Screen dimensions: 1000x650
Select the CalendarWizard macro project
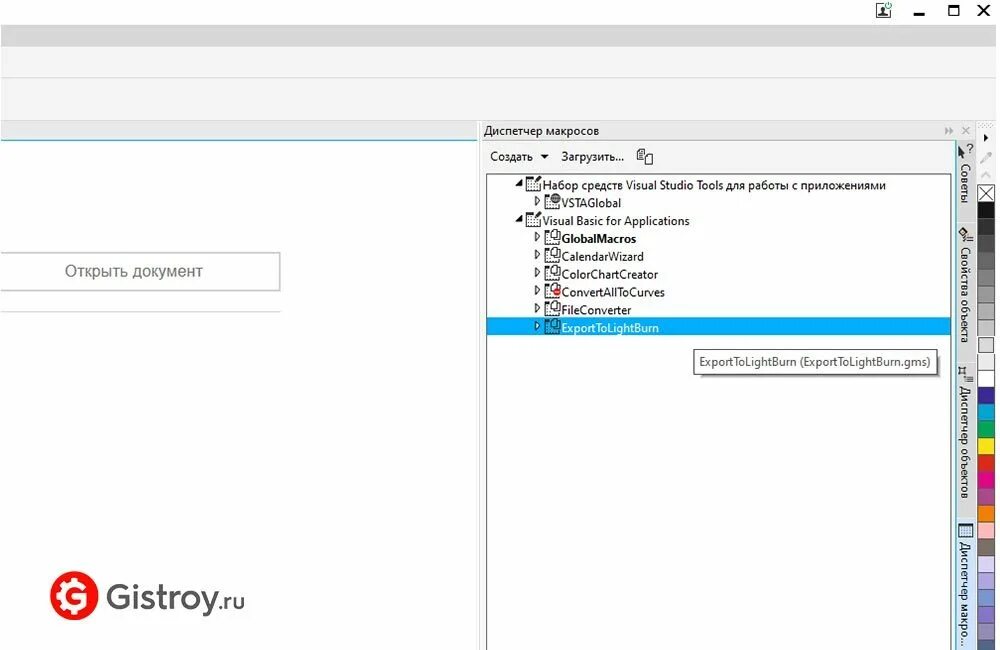pos(602,256)
